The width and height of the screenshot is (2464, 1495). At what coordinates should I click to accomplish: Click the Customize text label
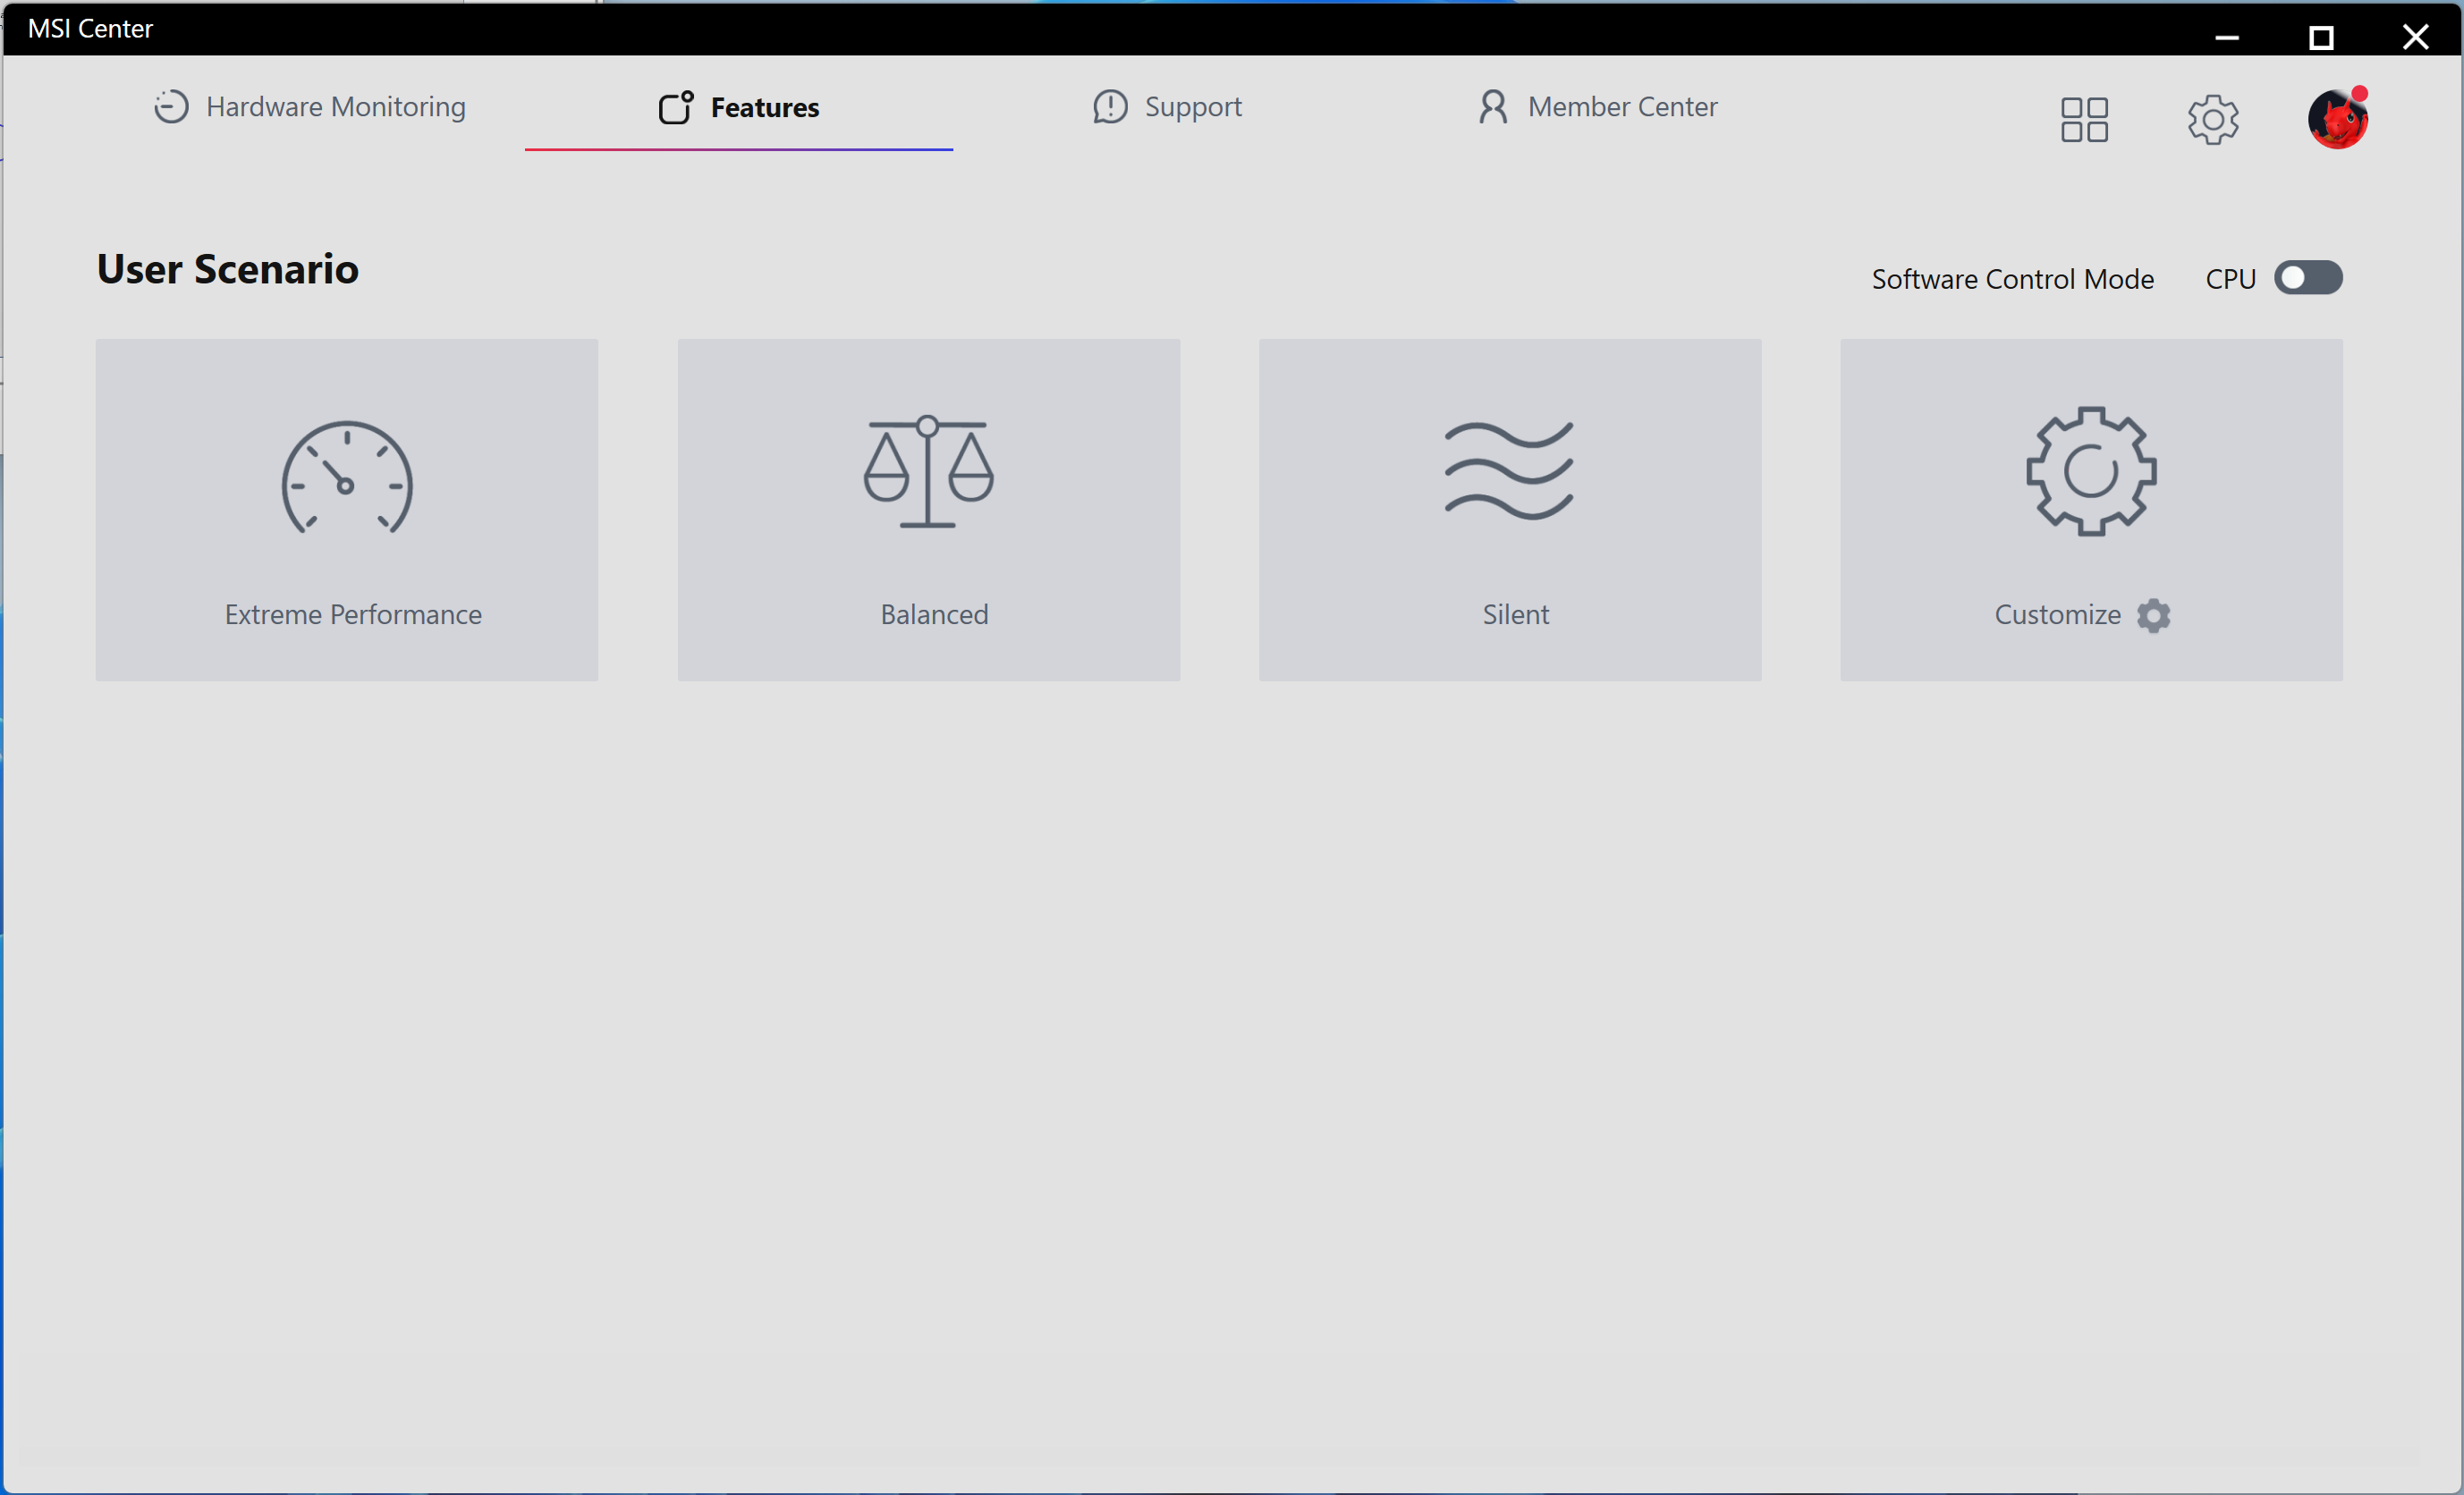[x=2057, y=614]
